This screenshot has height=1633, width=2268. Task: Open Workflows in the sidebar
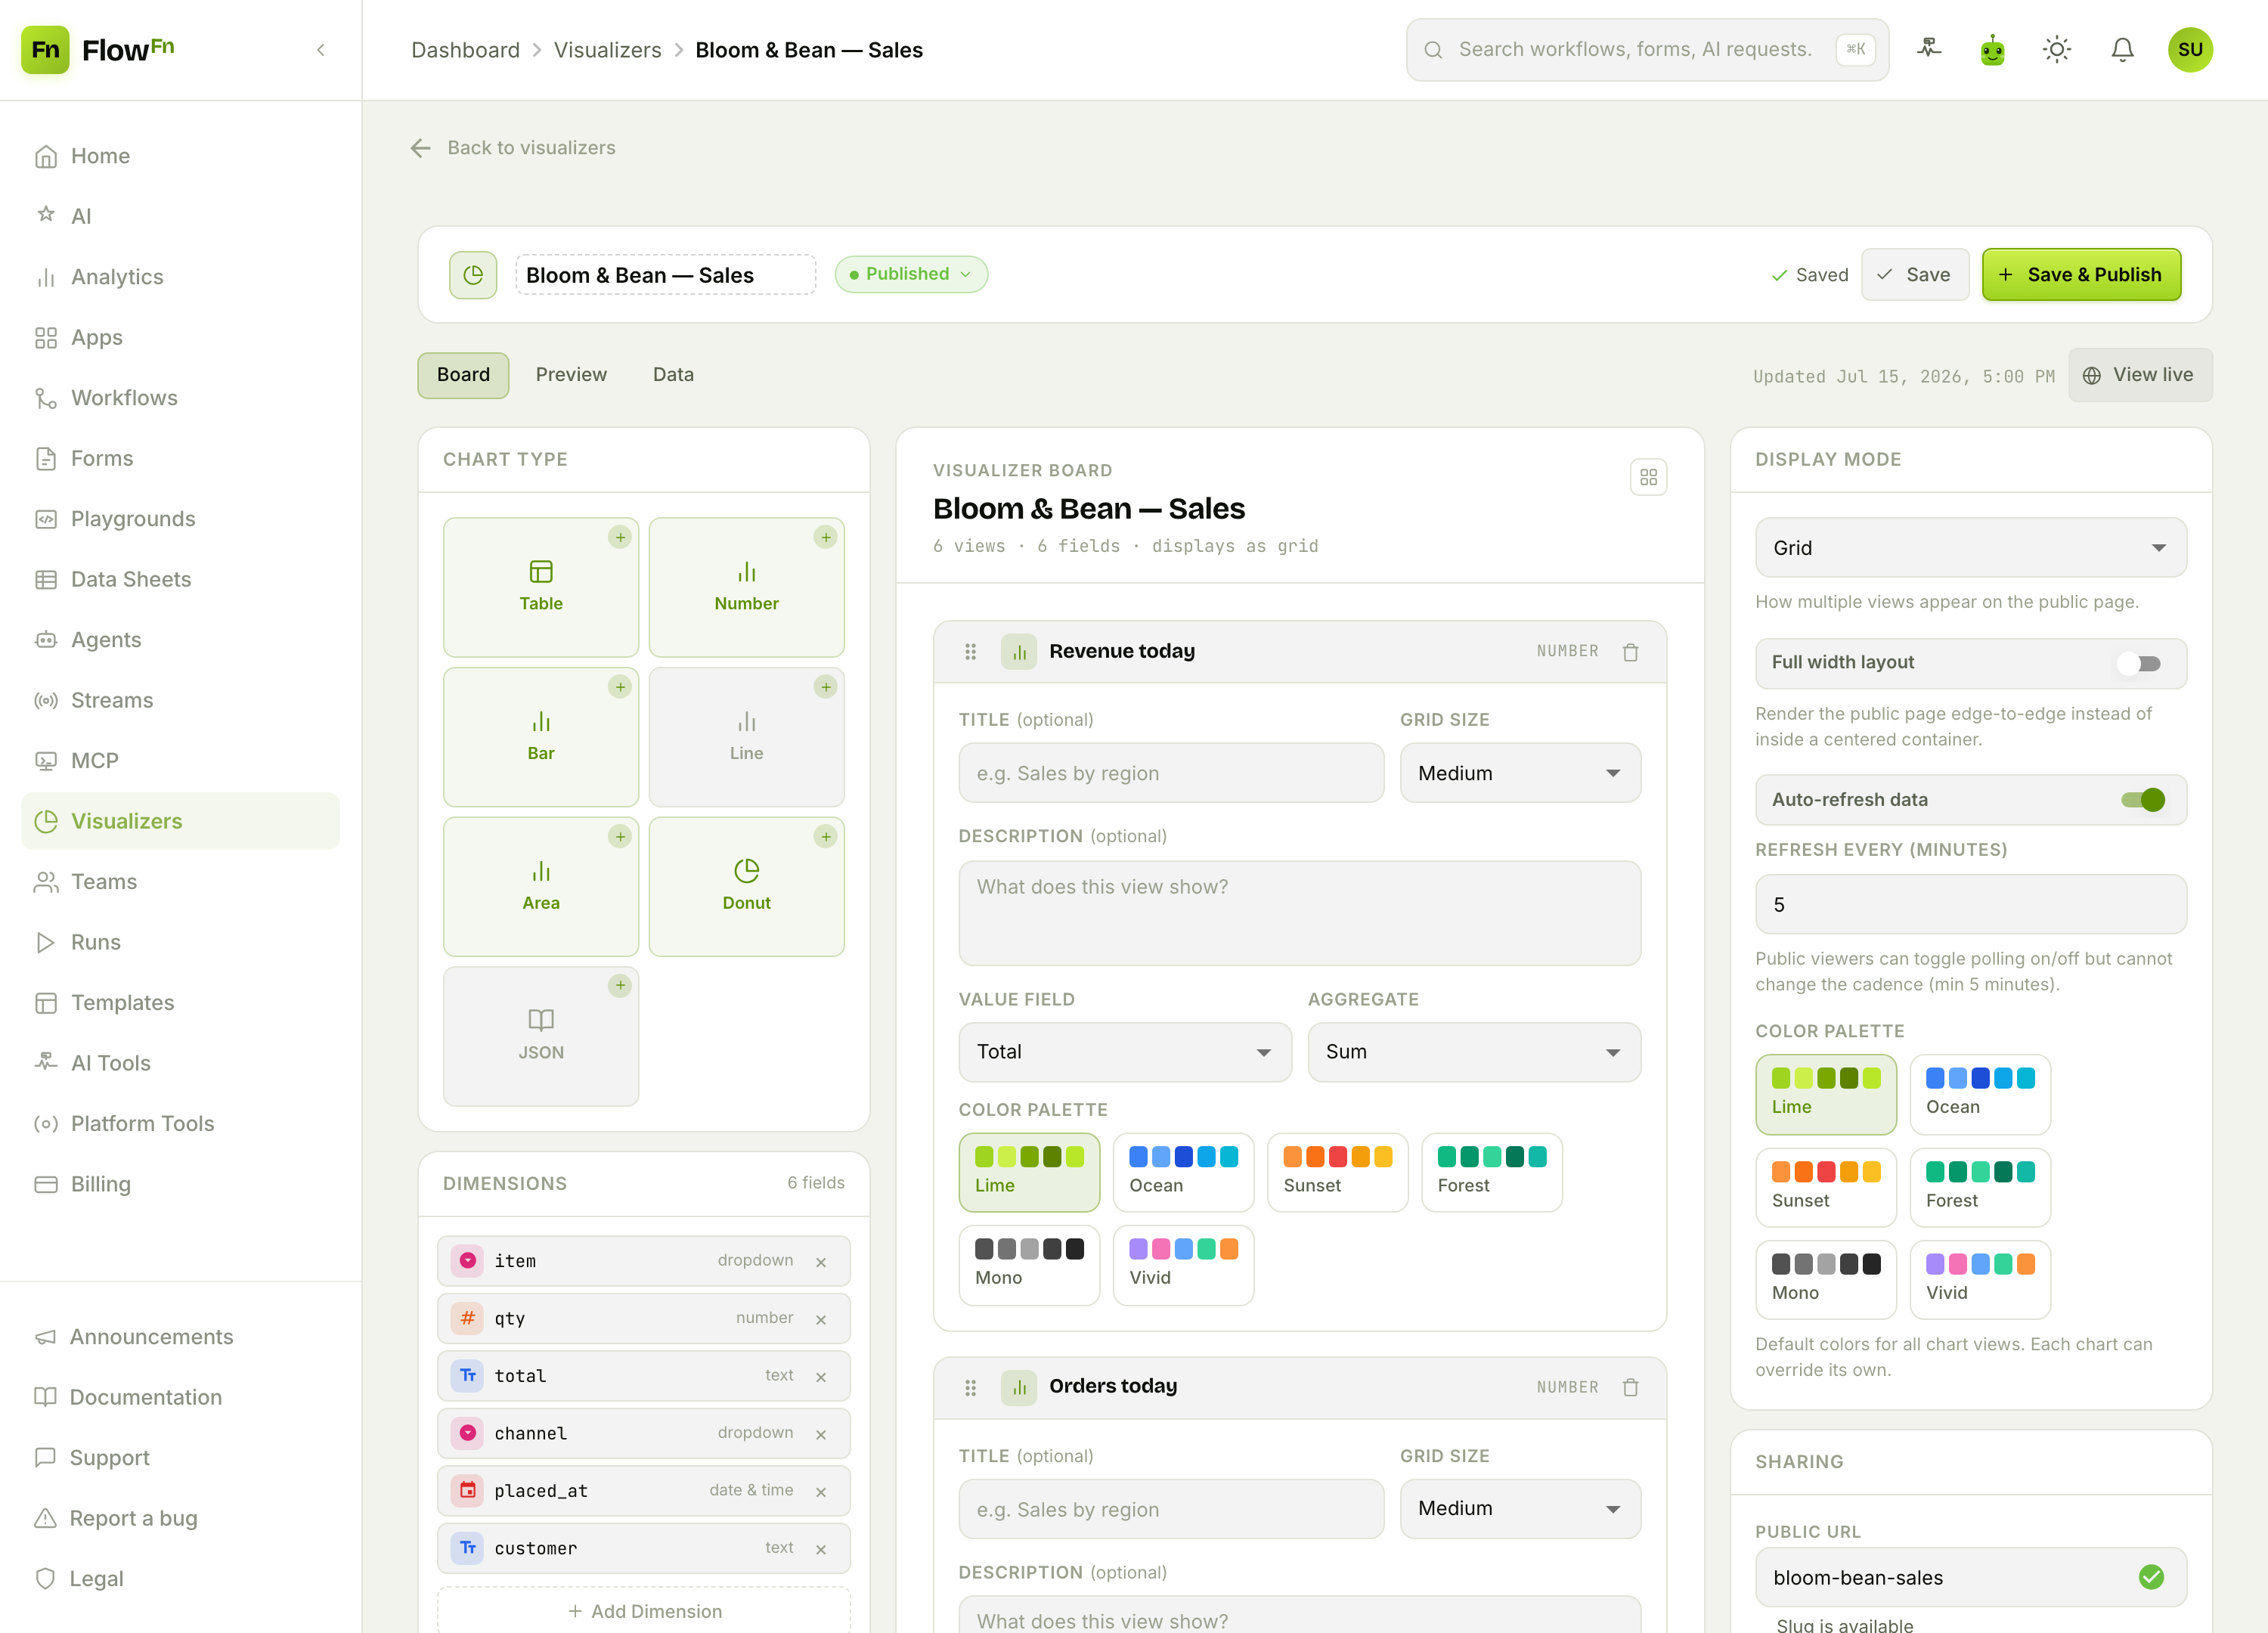pyautogui.click(x=180, y=398)
